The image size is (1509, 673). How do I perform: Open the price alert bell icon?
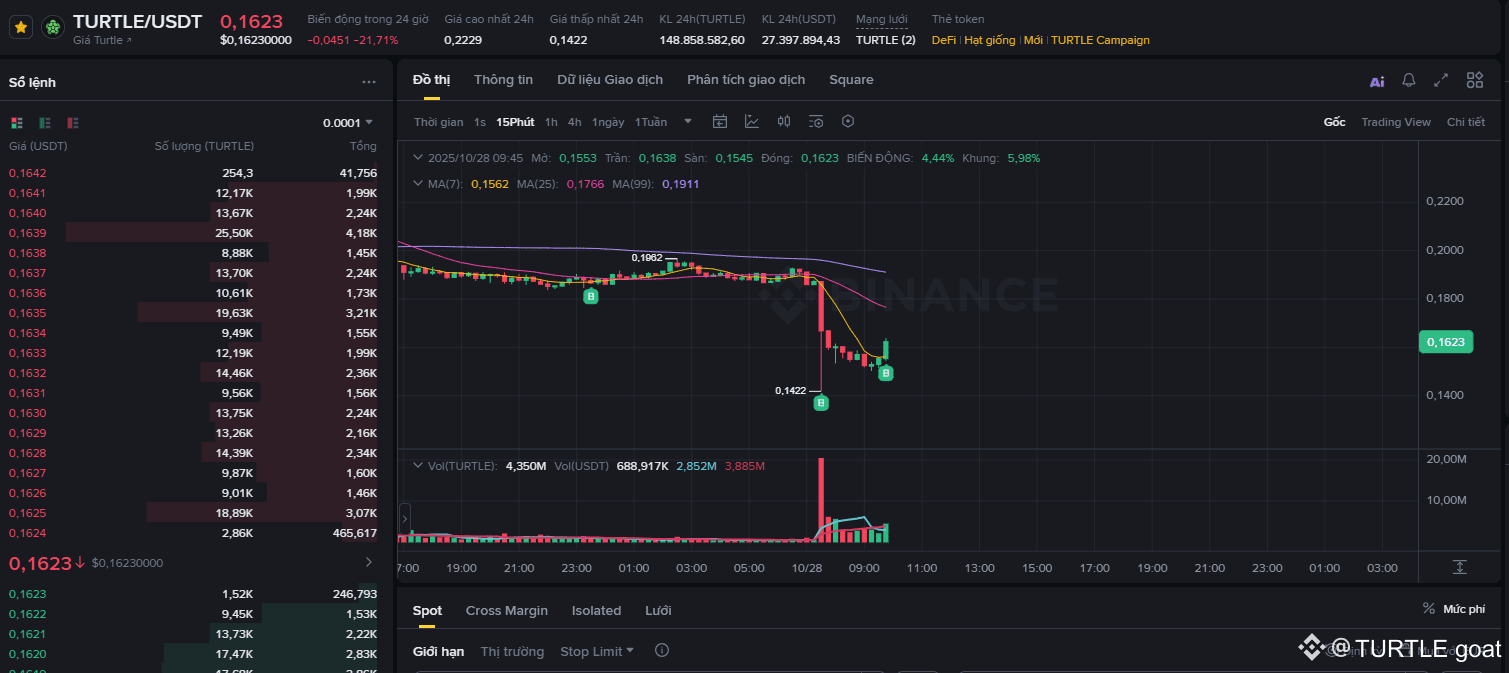[x=1409, y=81]
